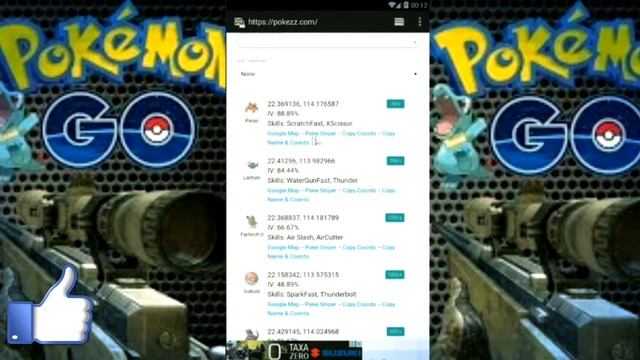
Task: Click the timer badge on the Voltorb row
Action: (395, 275)
